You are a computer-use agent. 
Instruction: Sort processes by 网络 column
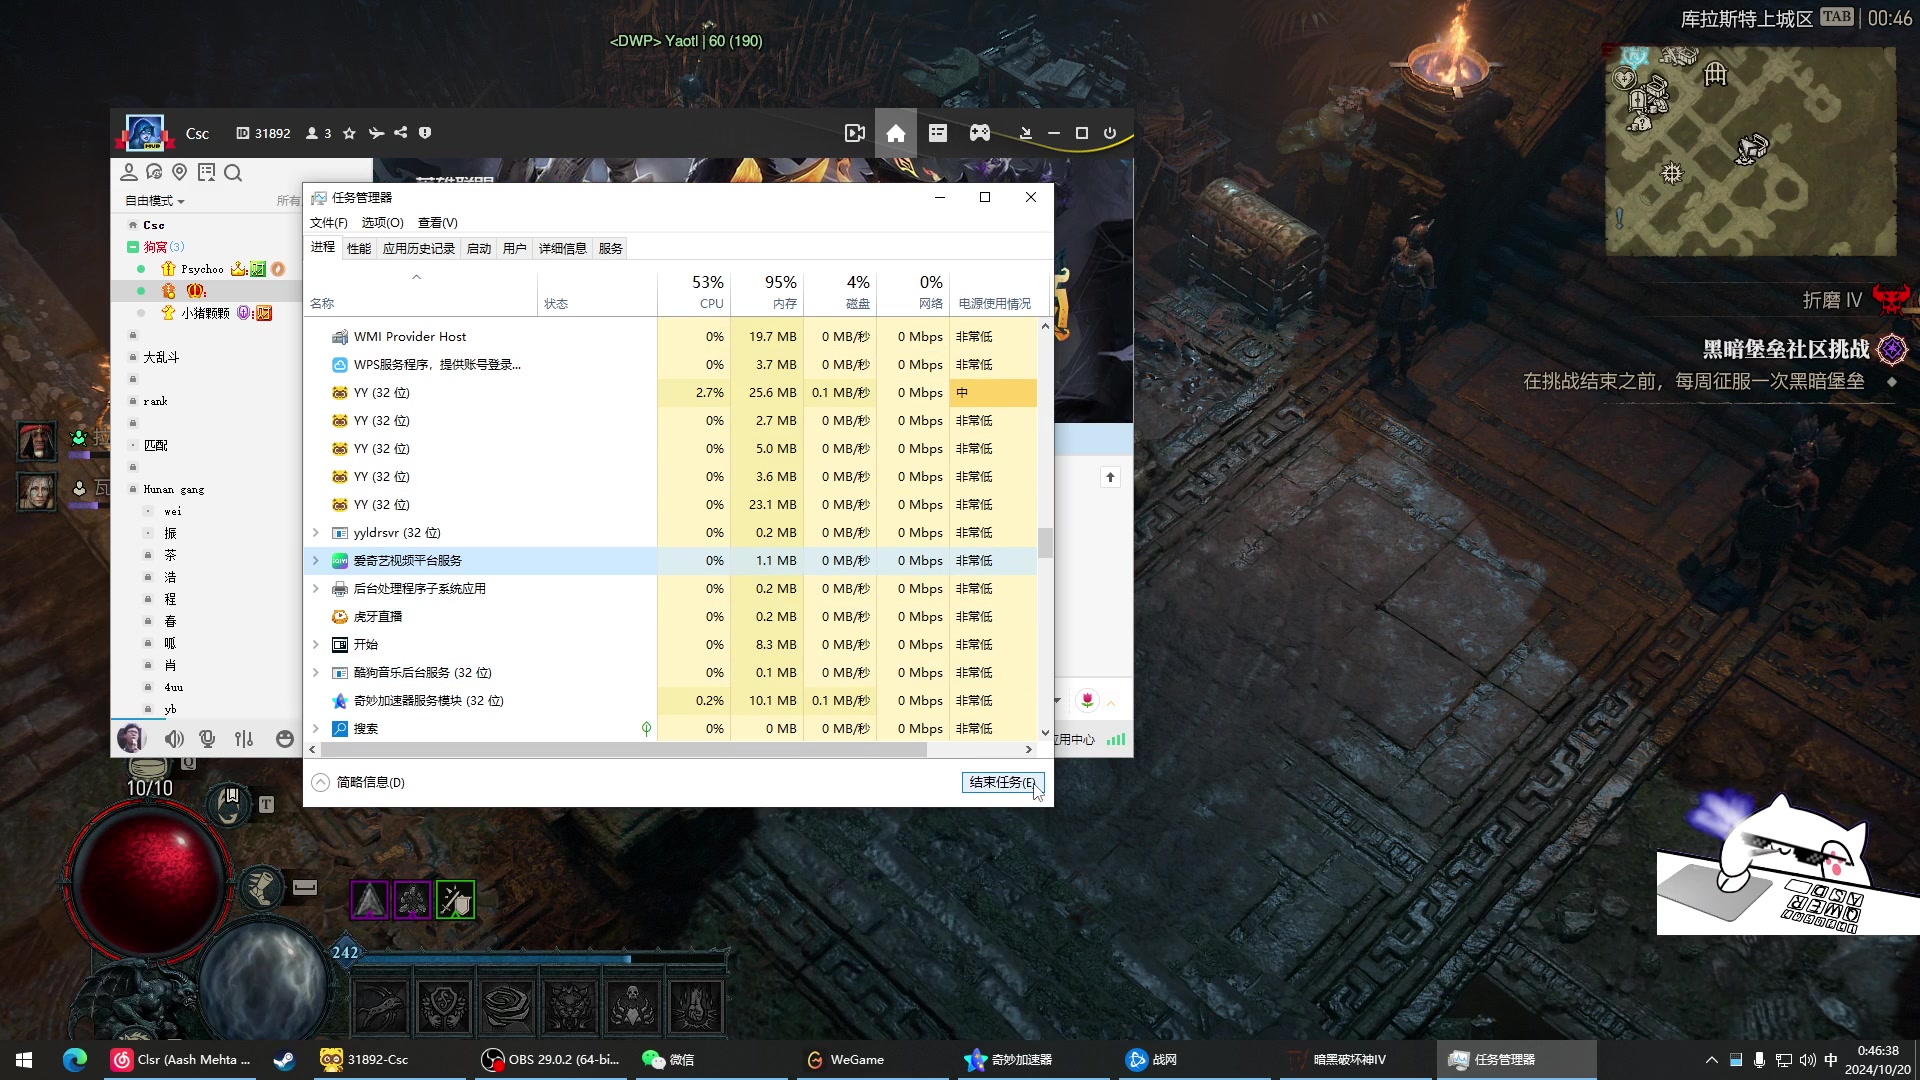[913, 292]
